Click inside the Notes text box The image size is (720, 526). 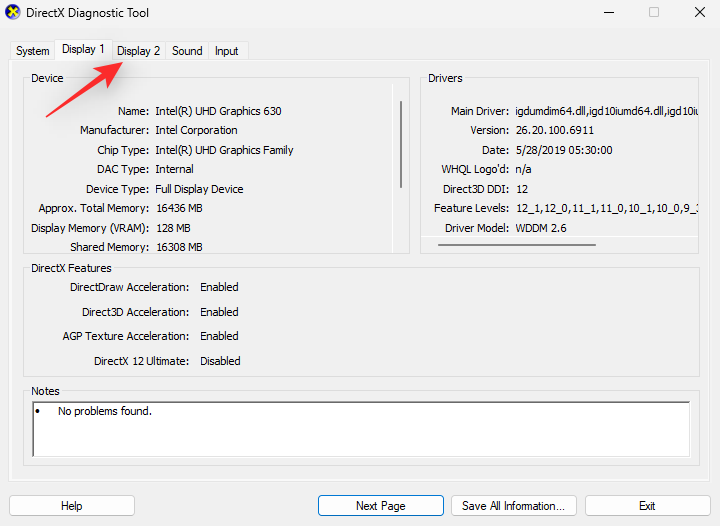[x=361, y=429]
